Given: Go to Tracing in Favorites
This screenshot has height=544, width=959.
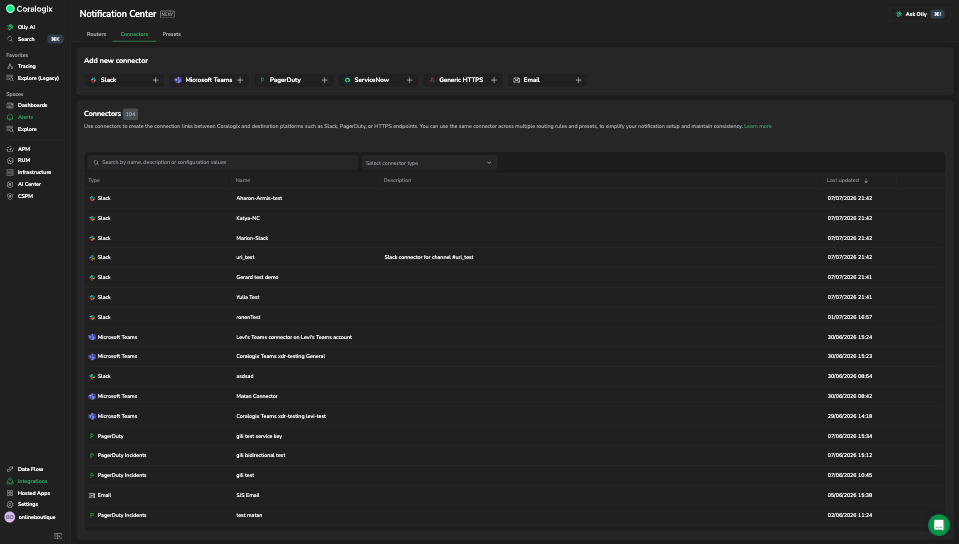Looking at the screenshot, I should [21, 66].
